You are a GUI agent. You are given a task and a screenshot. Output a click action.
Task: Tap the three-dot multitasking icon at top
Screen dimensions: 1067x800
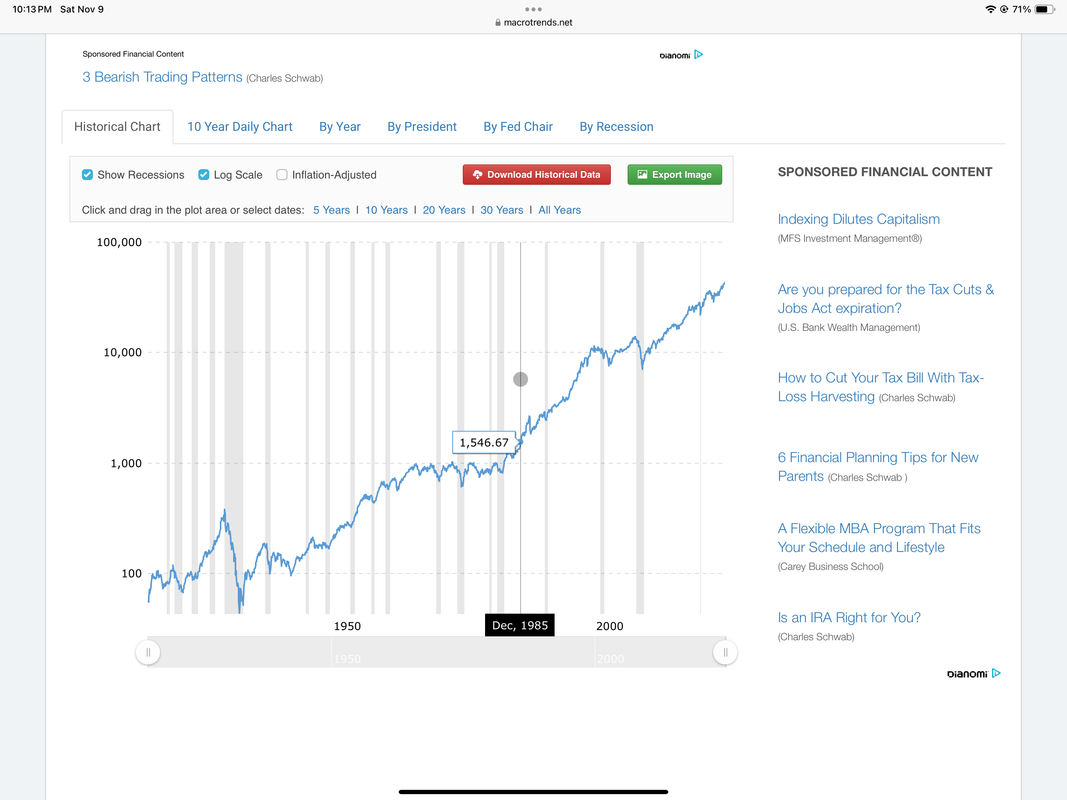[x=534, y=10]
